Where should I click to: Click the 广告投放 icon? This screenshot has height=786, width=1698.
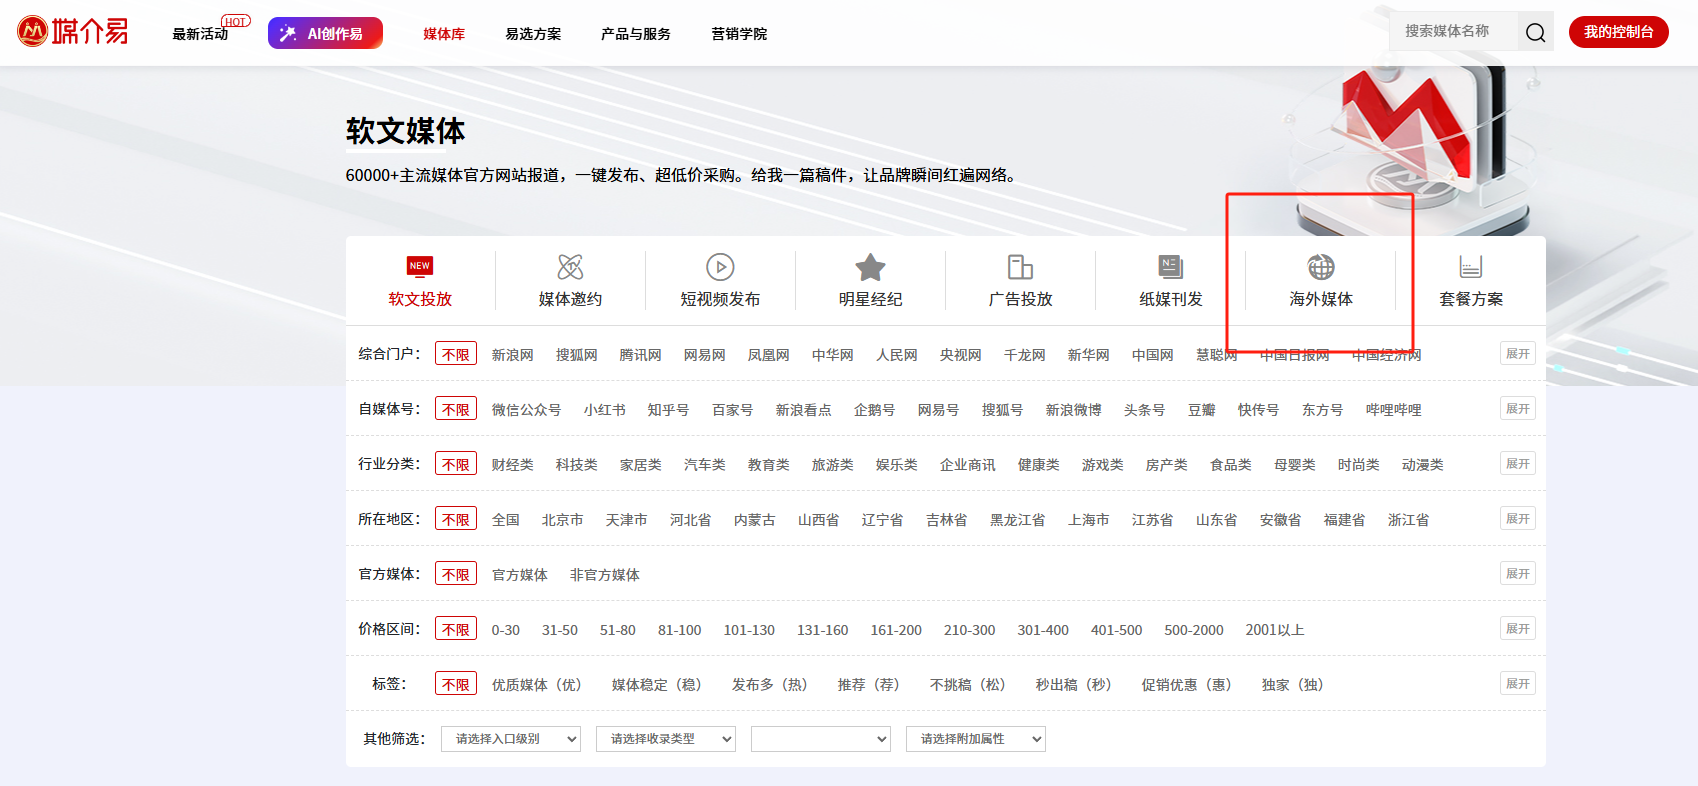tap(1020, 267)
